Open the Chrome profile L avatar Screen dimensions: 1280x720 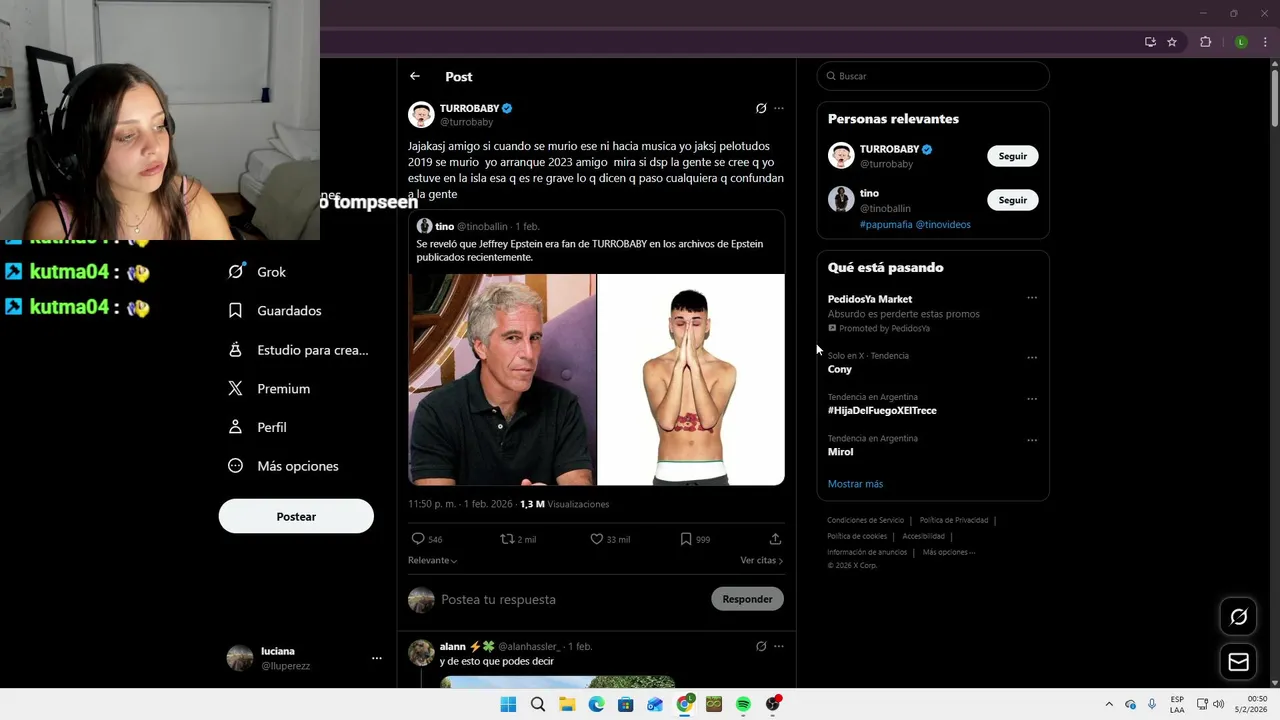coord(1241,42)
